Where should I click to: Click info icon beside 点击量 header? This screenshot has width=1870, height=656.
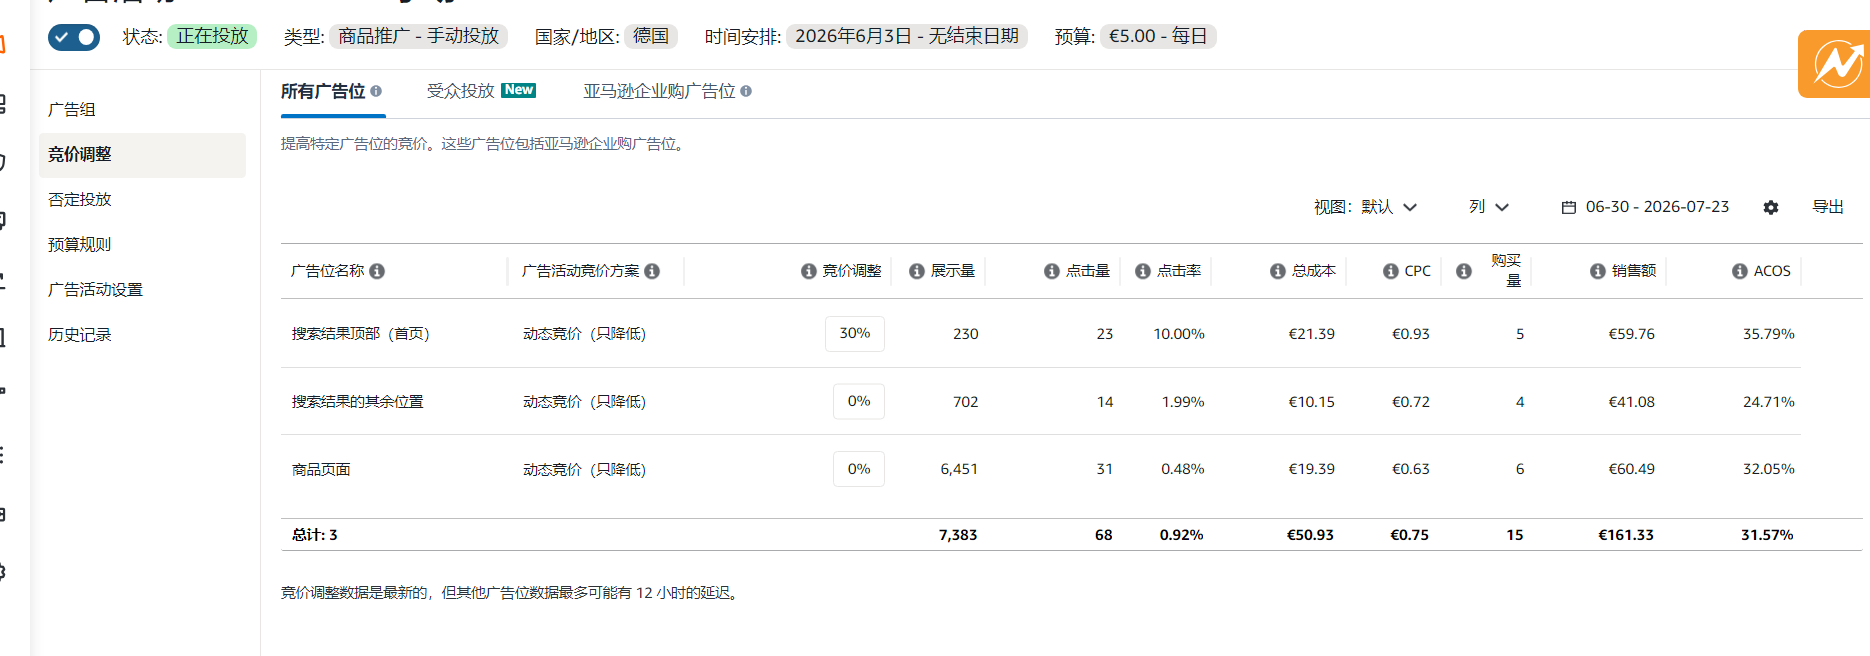point(1052,271)
